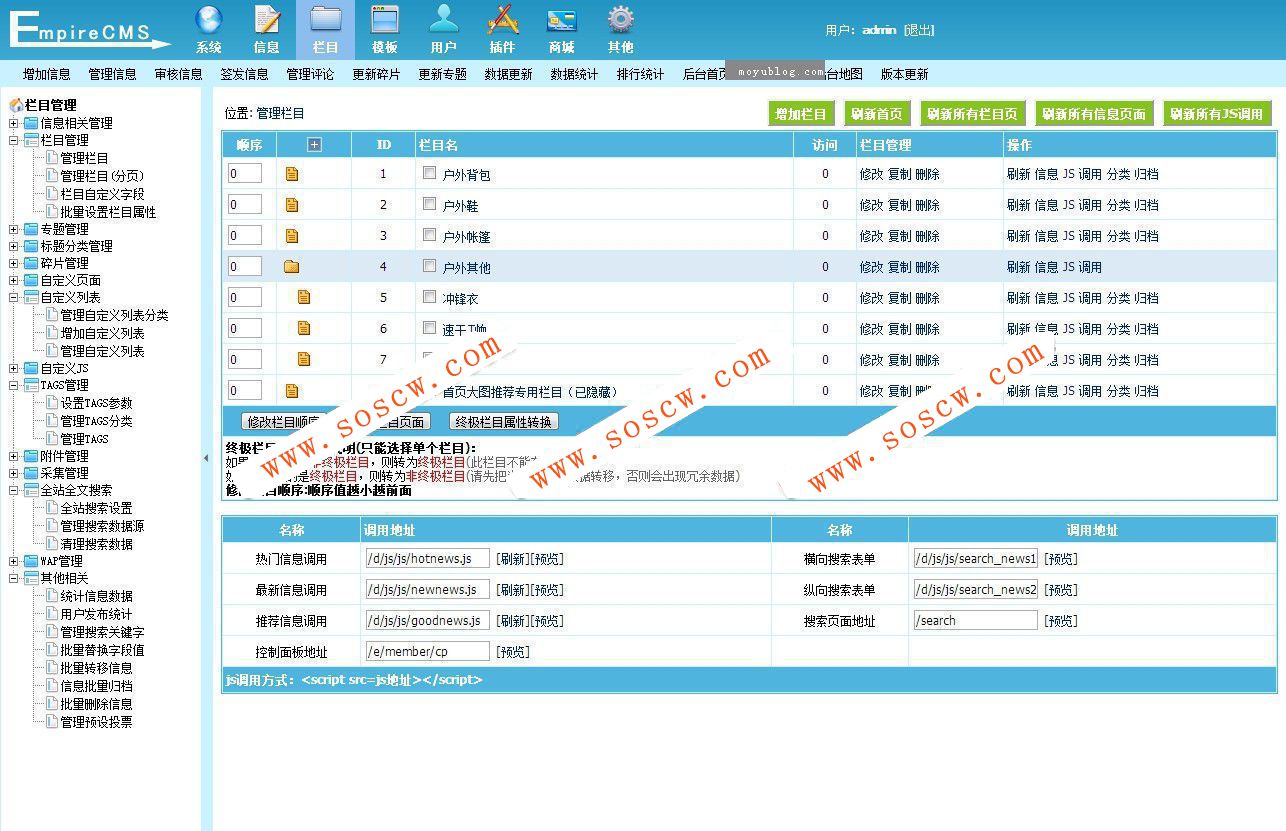Viewport: 1286px width, 831px height.
Task: Open the 信息 section icon in the top bar
Action: (x=267, y=20)
